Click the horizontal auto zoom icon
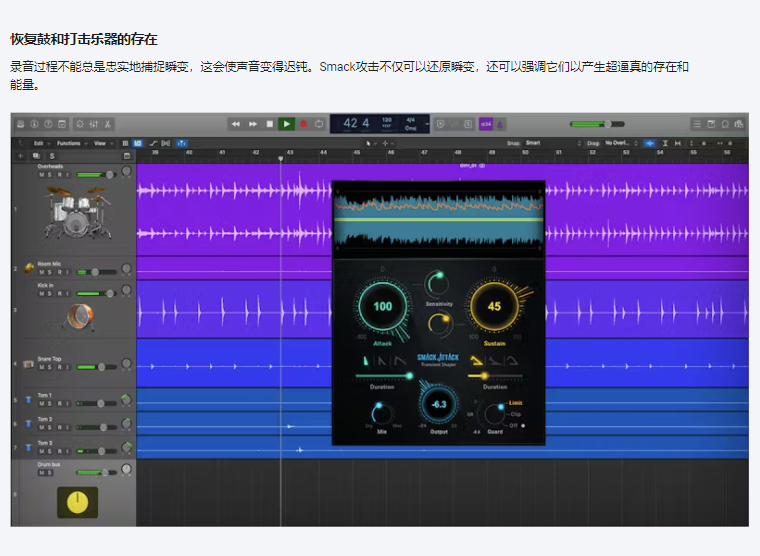Image resolution: width=760 pixels, height=556 pixels. [x=678, y=143]
